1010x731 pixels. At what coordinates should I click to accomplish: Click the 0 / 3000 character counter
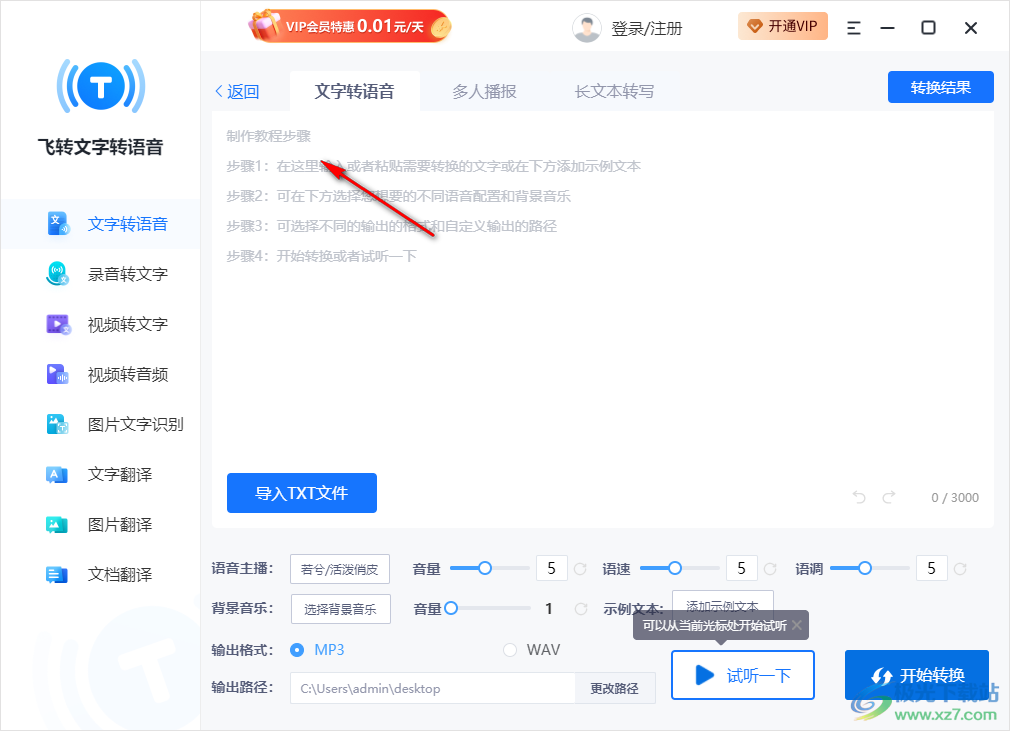[x=955, y=497]
